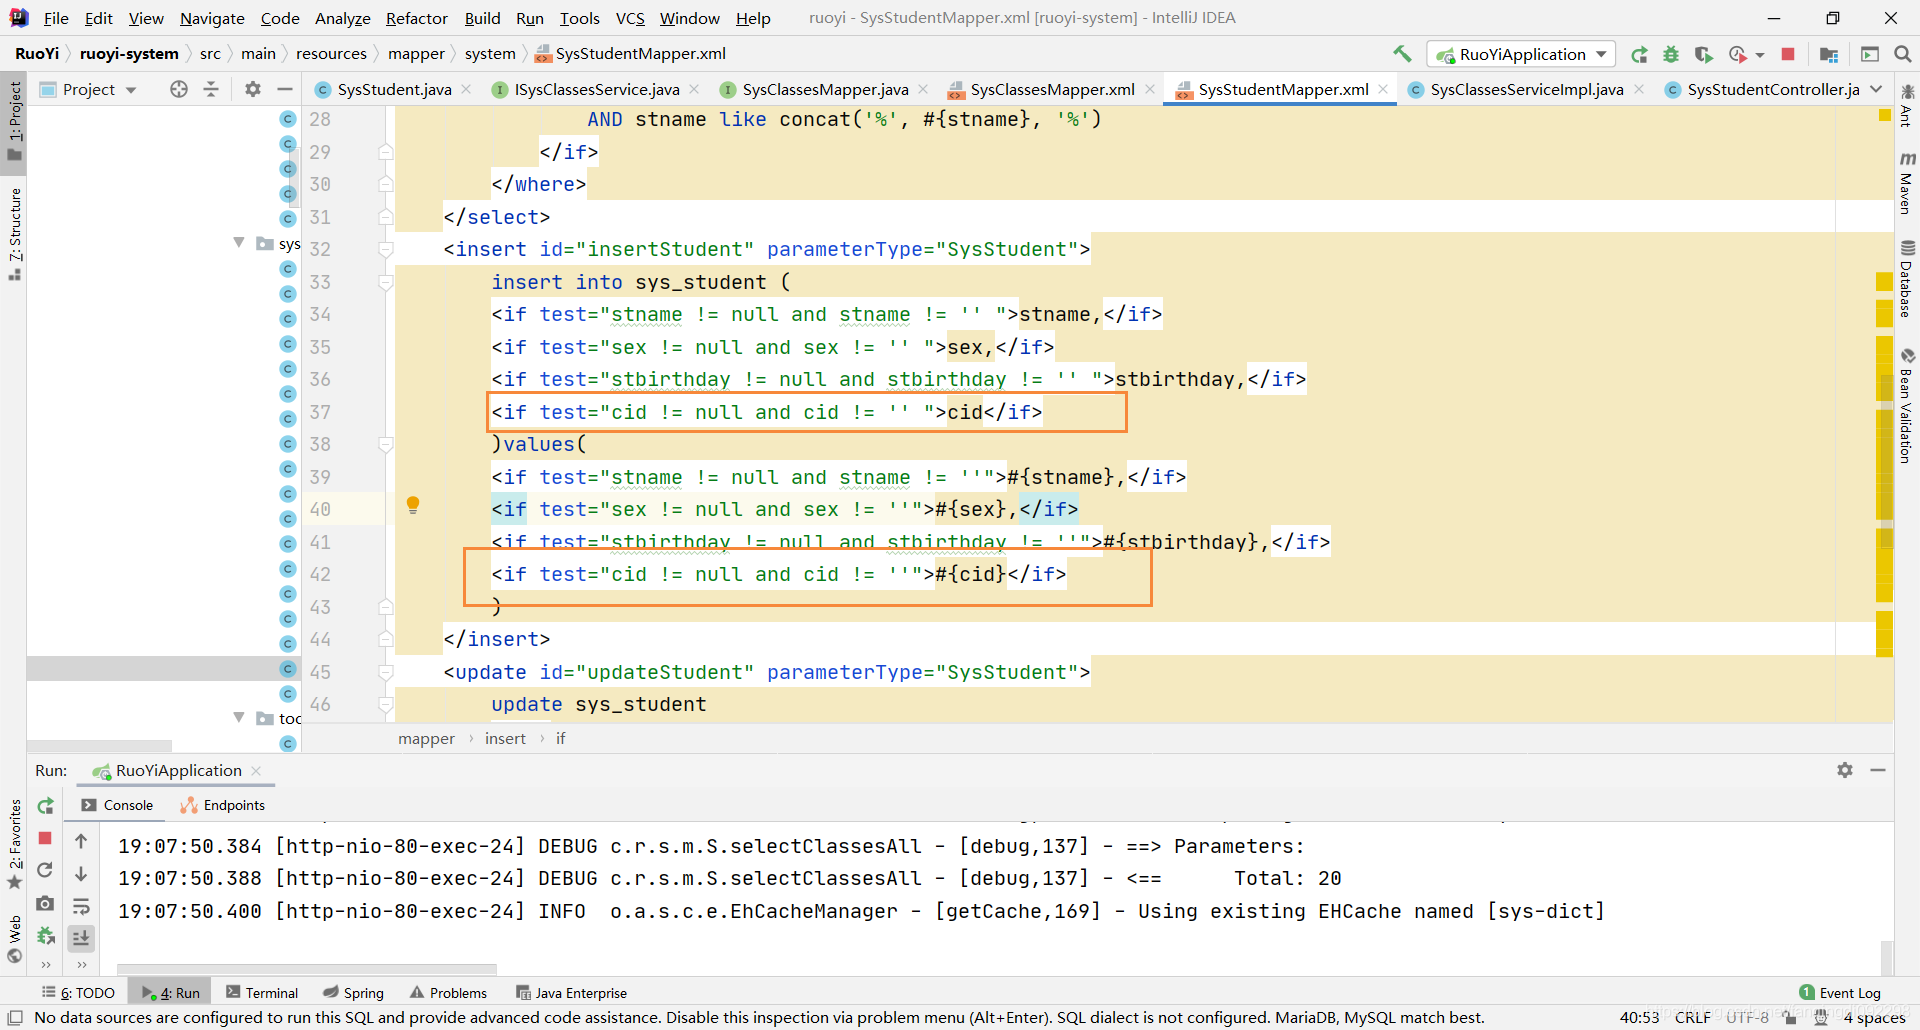Click tool window toggle icon in status bar corner
The height and width of the screenshot is (1030, 1920).
(x=13, y=1018)
